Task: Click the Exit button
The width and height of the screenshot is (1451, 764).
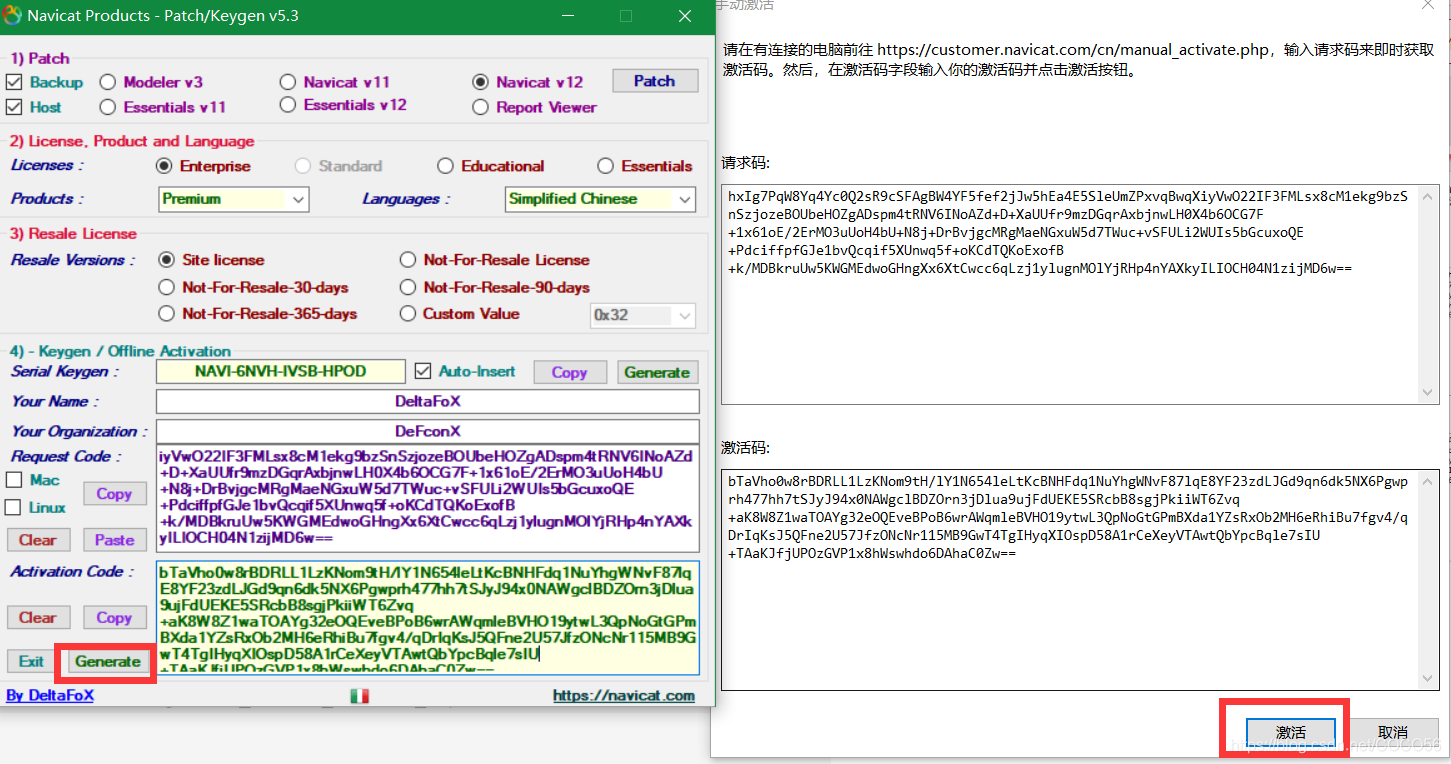Action: click(32, 661)
